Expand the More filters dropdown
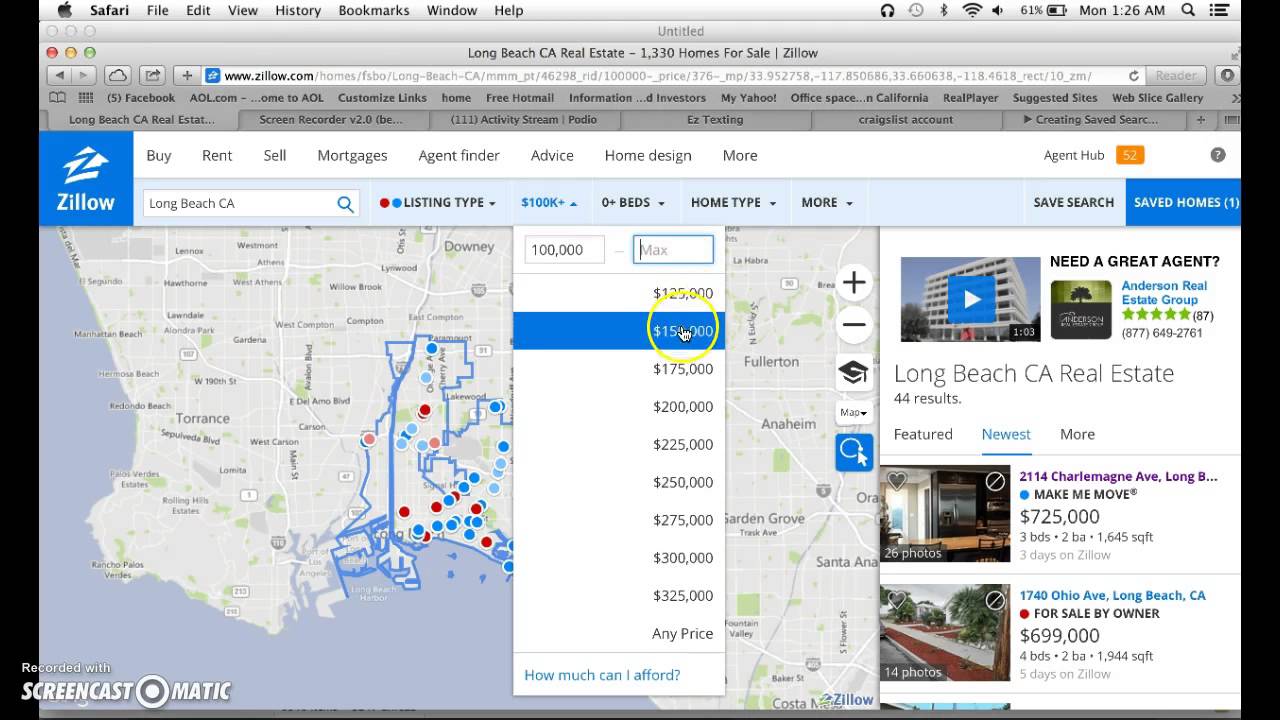The height and width of the screenshot is (720, 1280). click(x=827, y=202)
